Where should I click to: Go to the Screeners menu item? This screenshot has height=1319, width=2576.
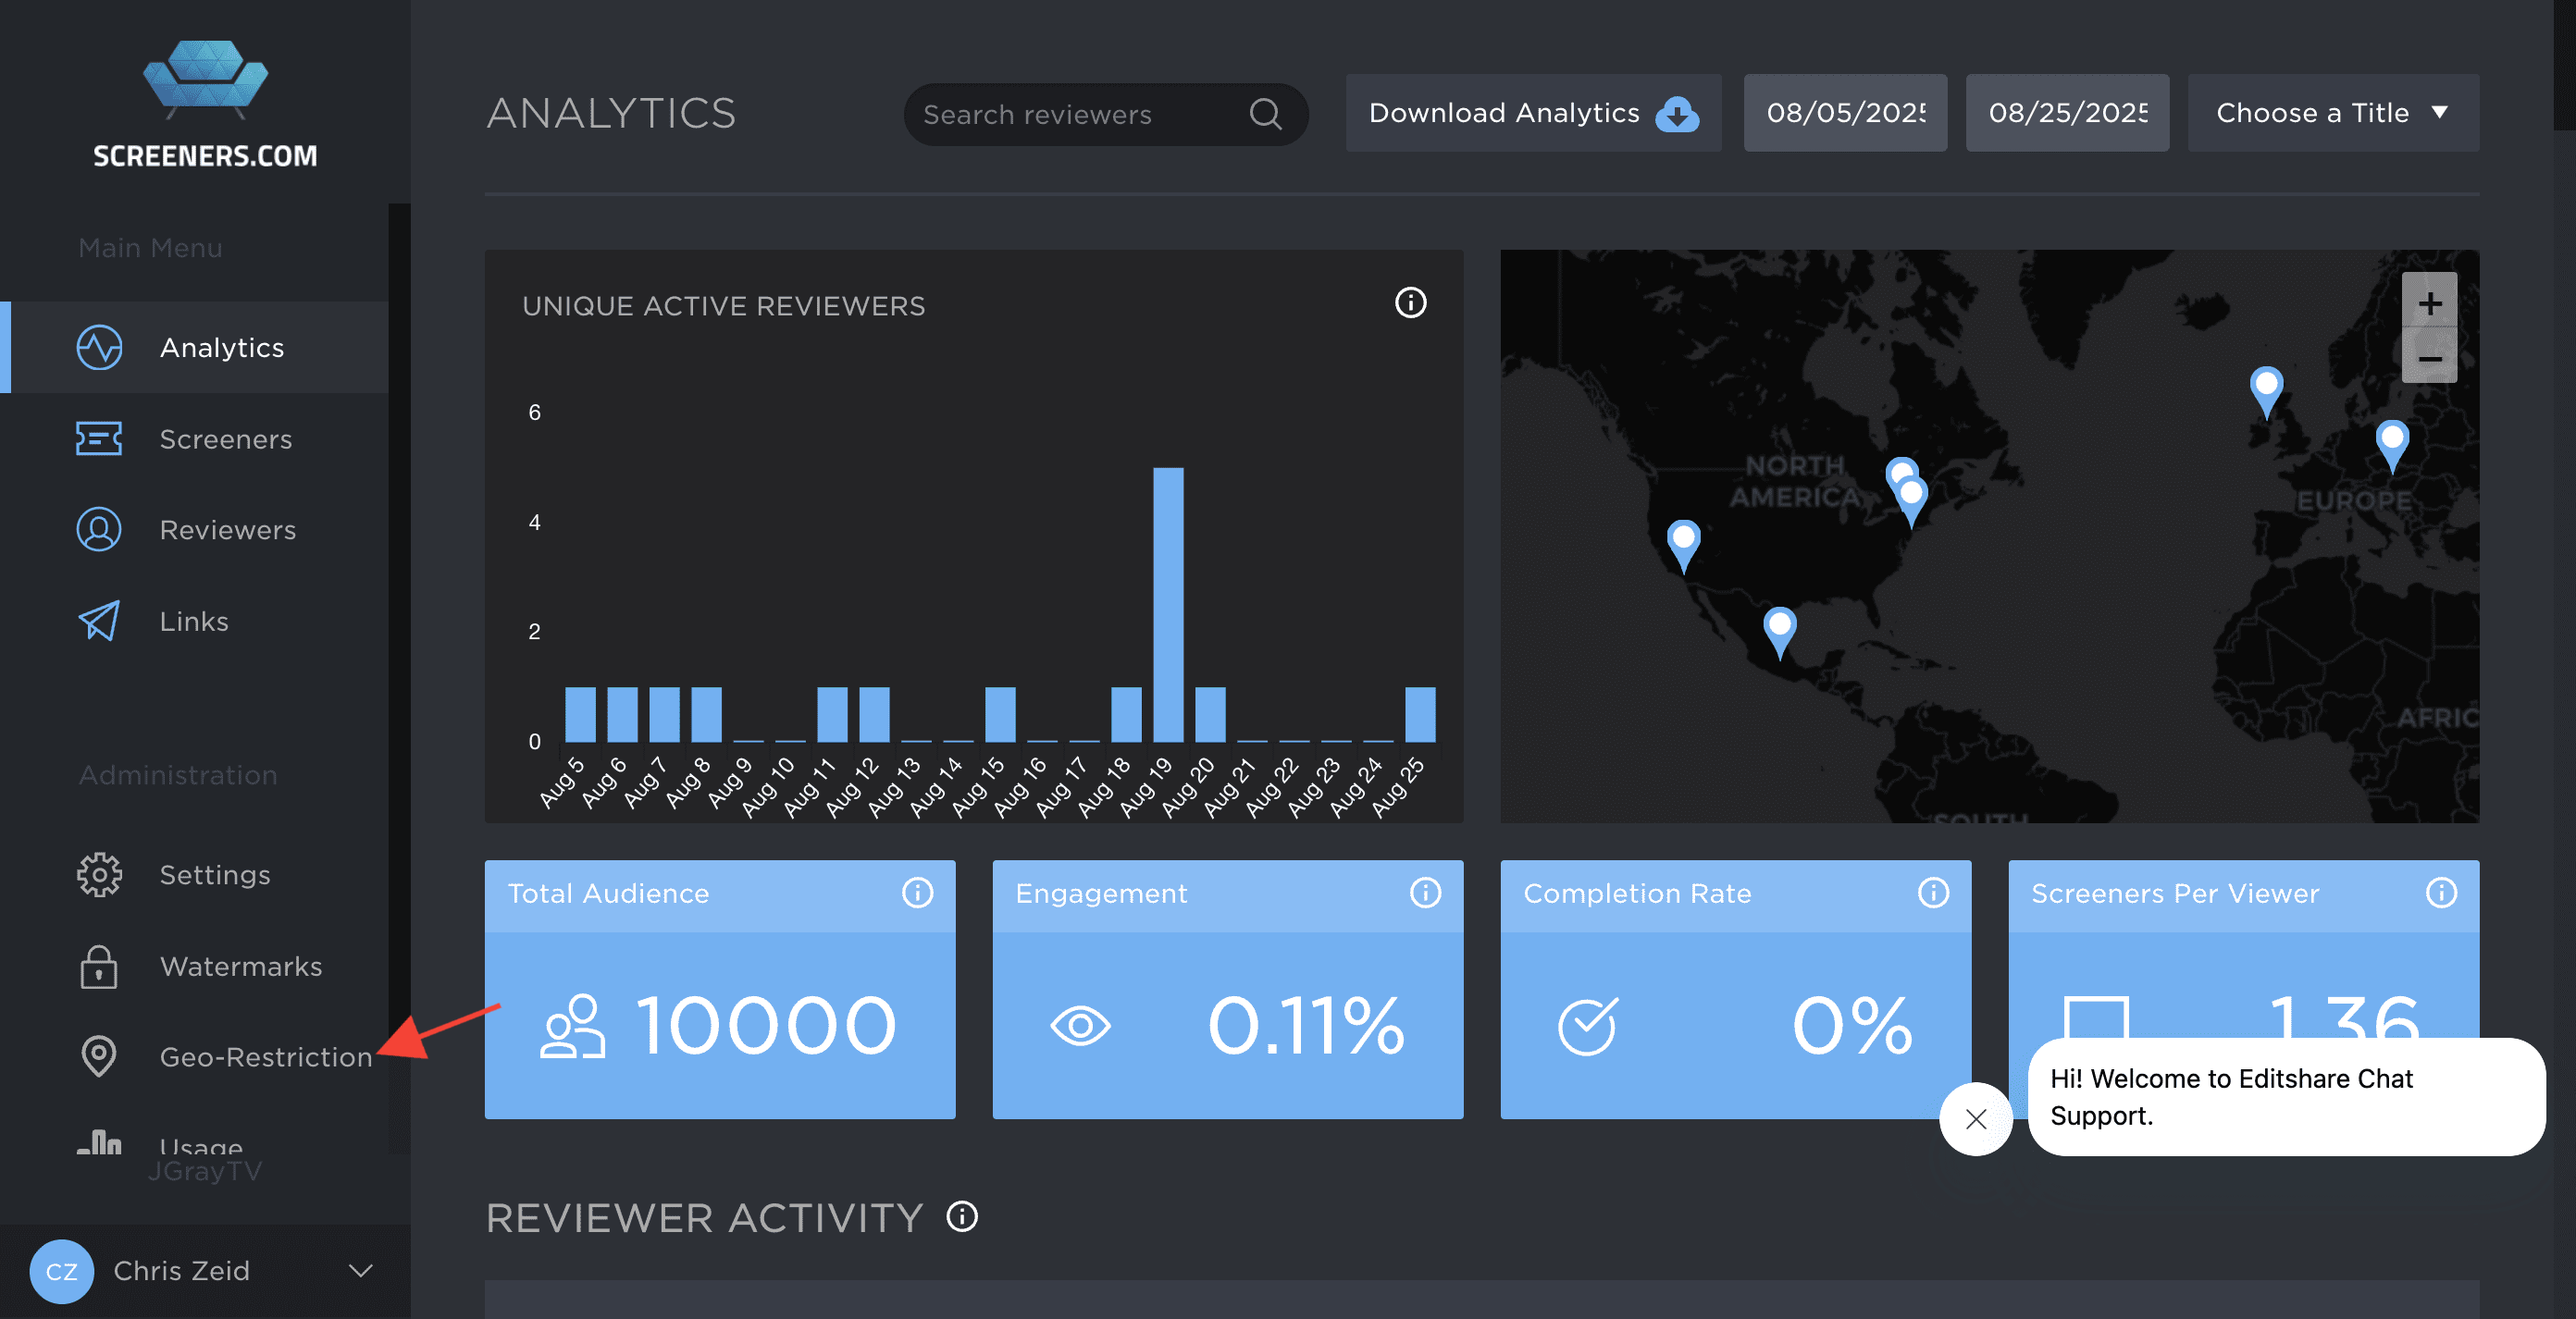[225, 439]
